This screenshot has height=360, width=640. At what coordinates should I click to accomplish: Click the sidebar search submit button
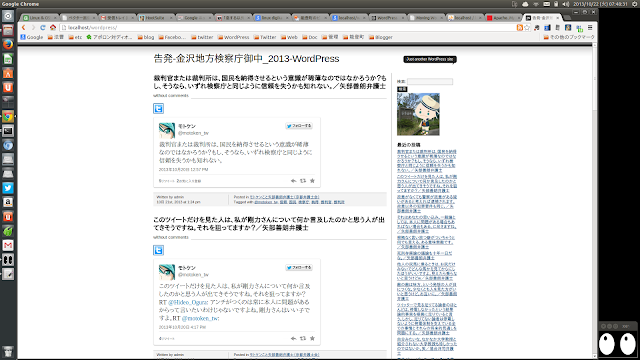(402, 89)
